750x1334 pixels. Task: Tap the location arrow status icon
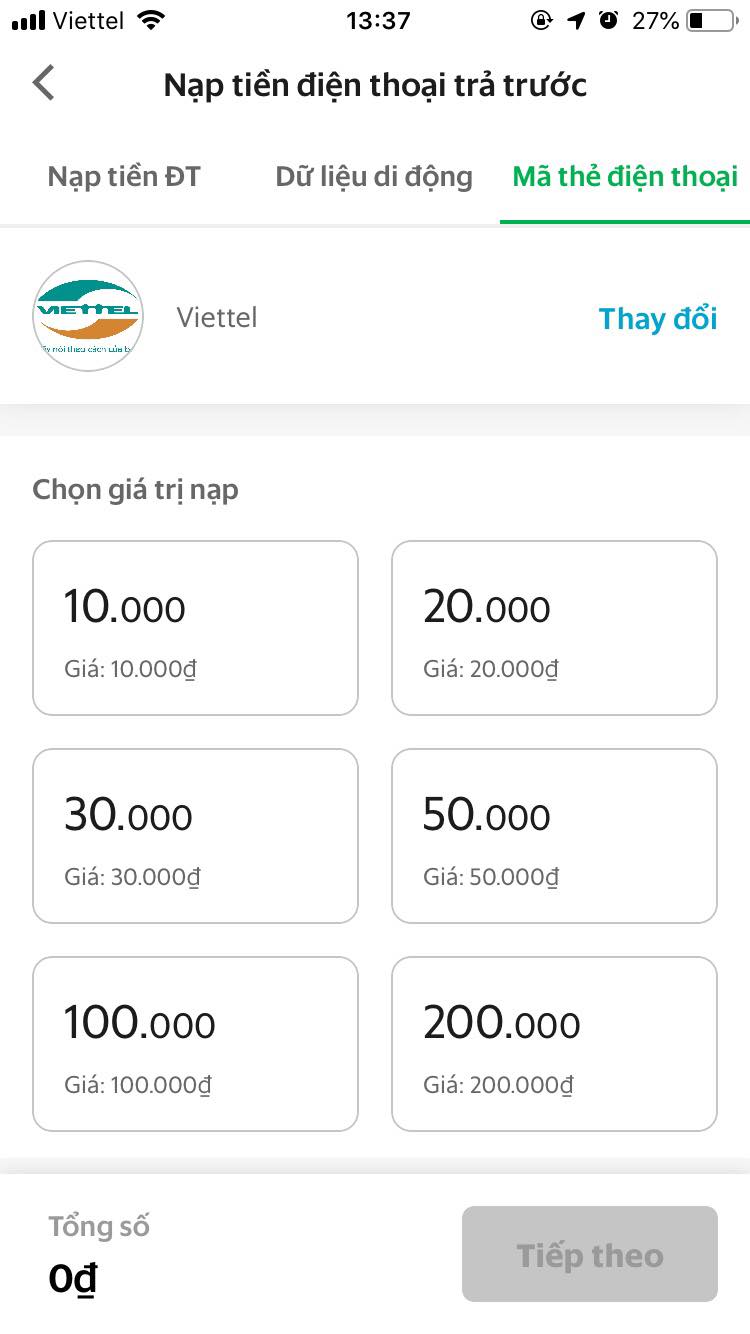pyautogui.click(x=576, y=20)
